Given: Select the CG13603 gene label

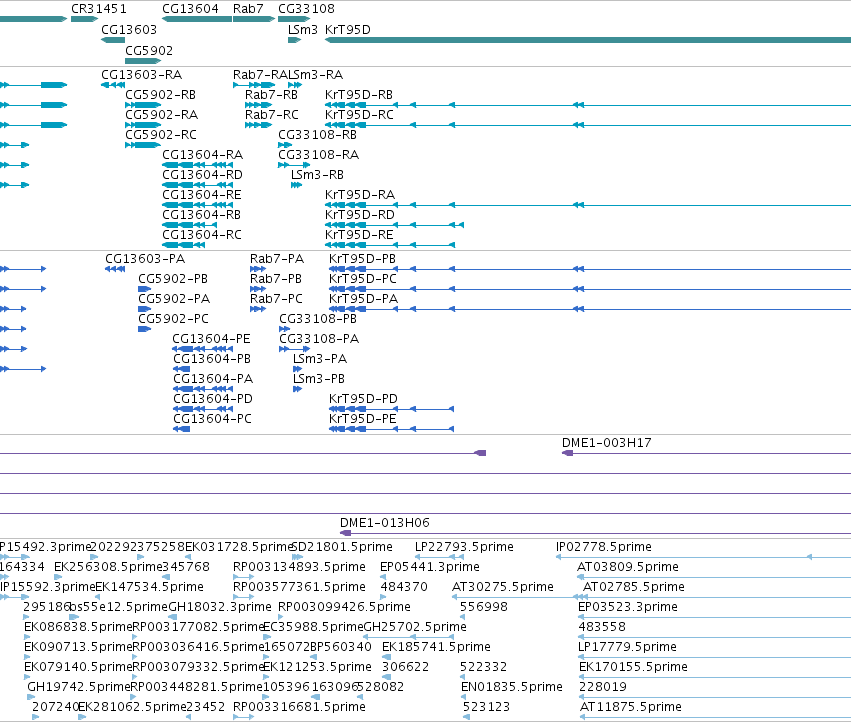Looking at the screenshot, I should 129,29.
